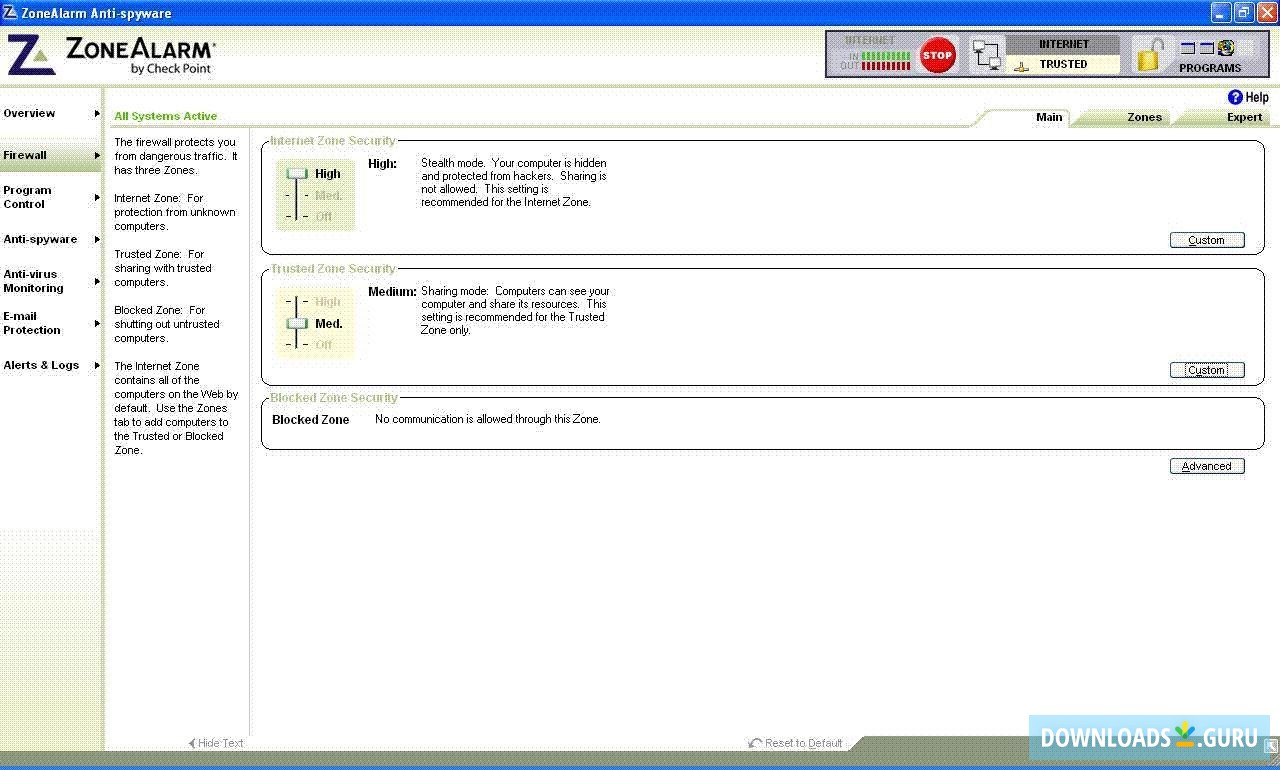Click the bold "Blocked Zone" label
This screenshot has height=770, width=1280.
(x=311, y=419)
